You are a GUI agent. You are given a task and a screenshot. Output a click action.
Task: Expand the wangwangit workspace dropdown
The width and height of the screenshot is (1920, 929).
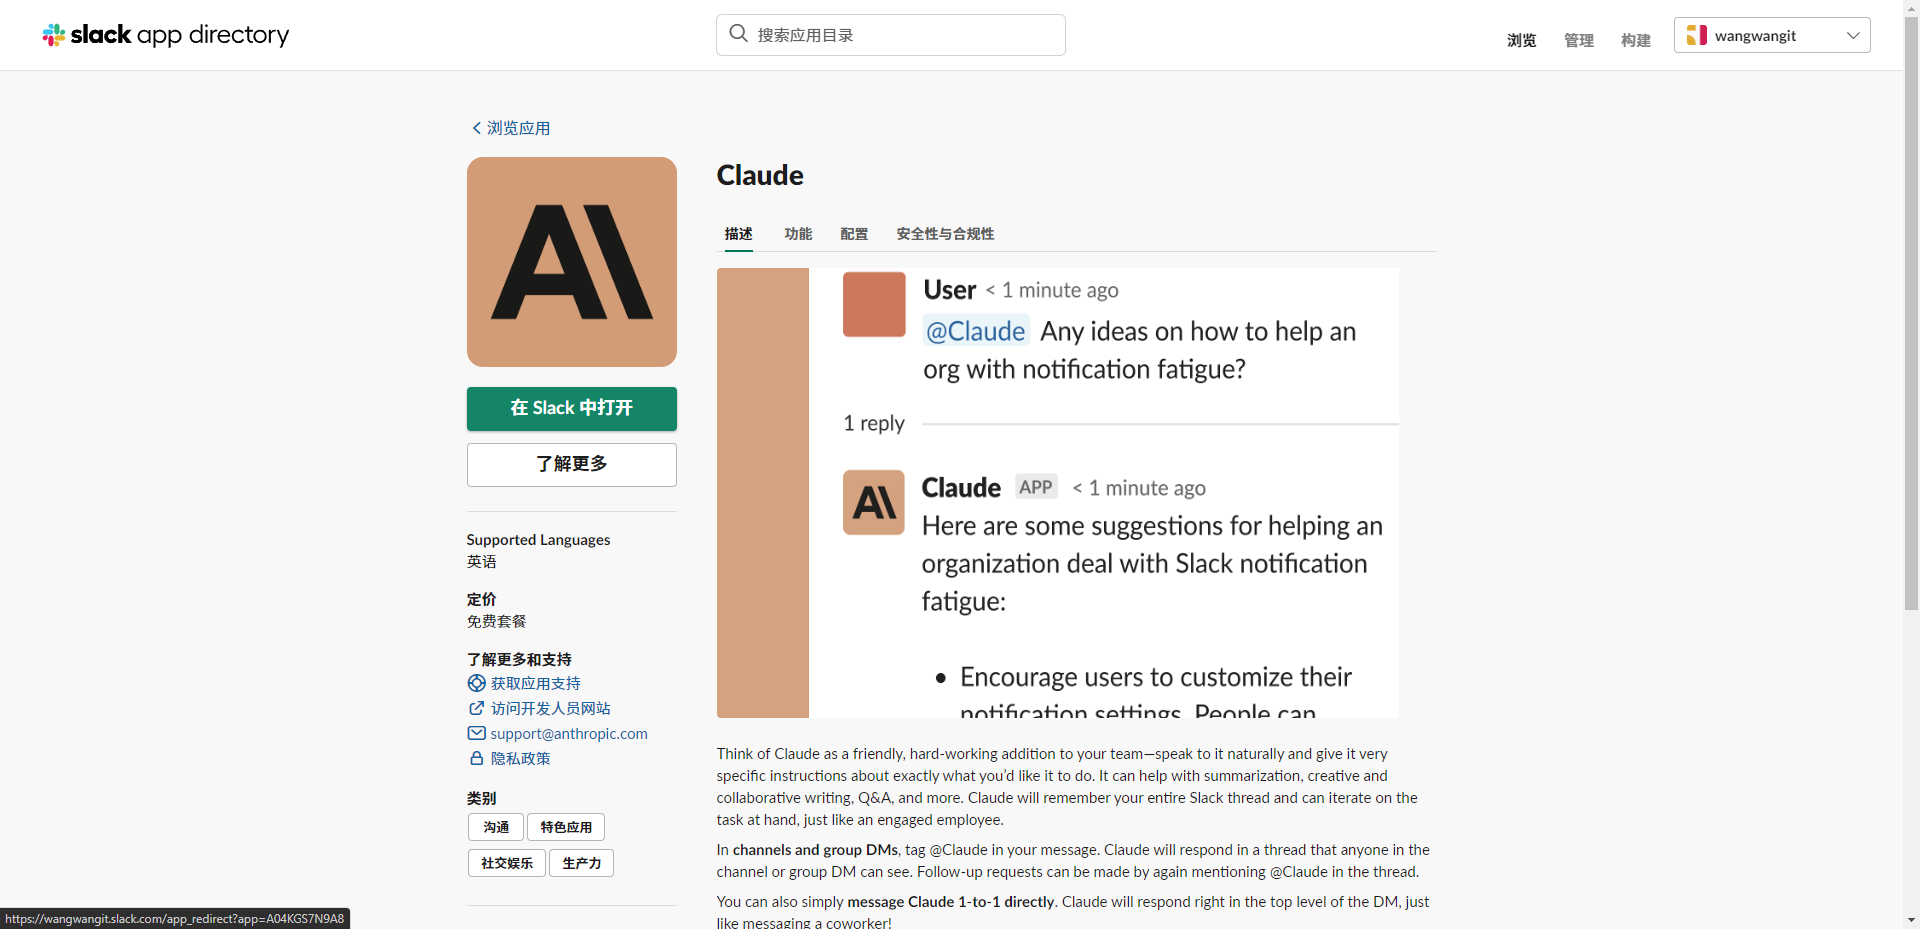(x=1852, y=35)
